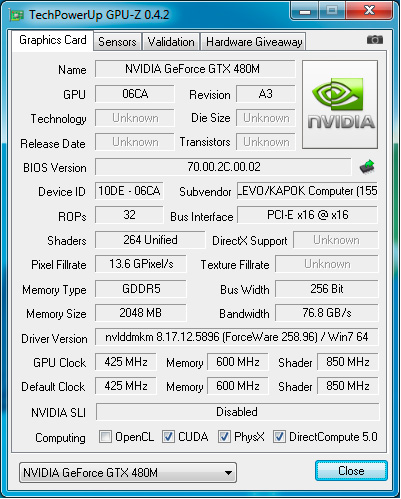Click the ROPs value 32

coord(129,215)
